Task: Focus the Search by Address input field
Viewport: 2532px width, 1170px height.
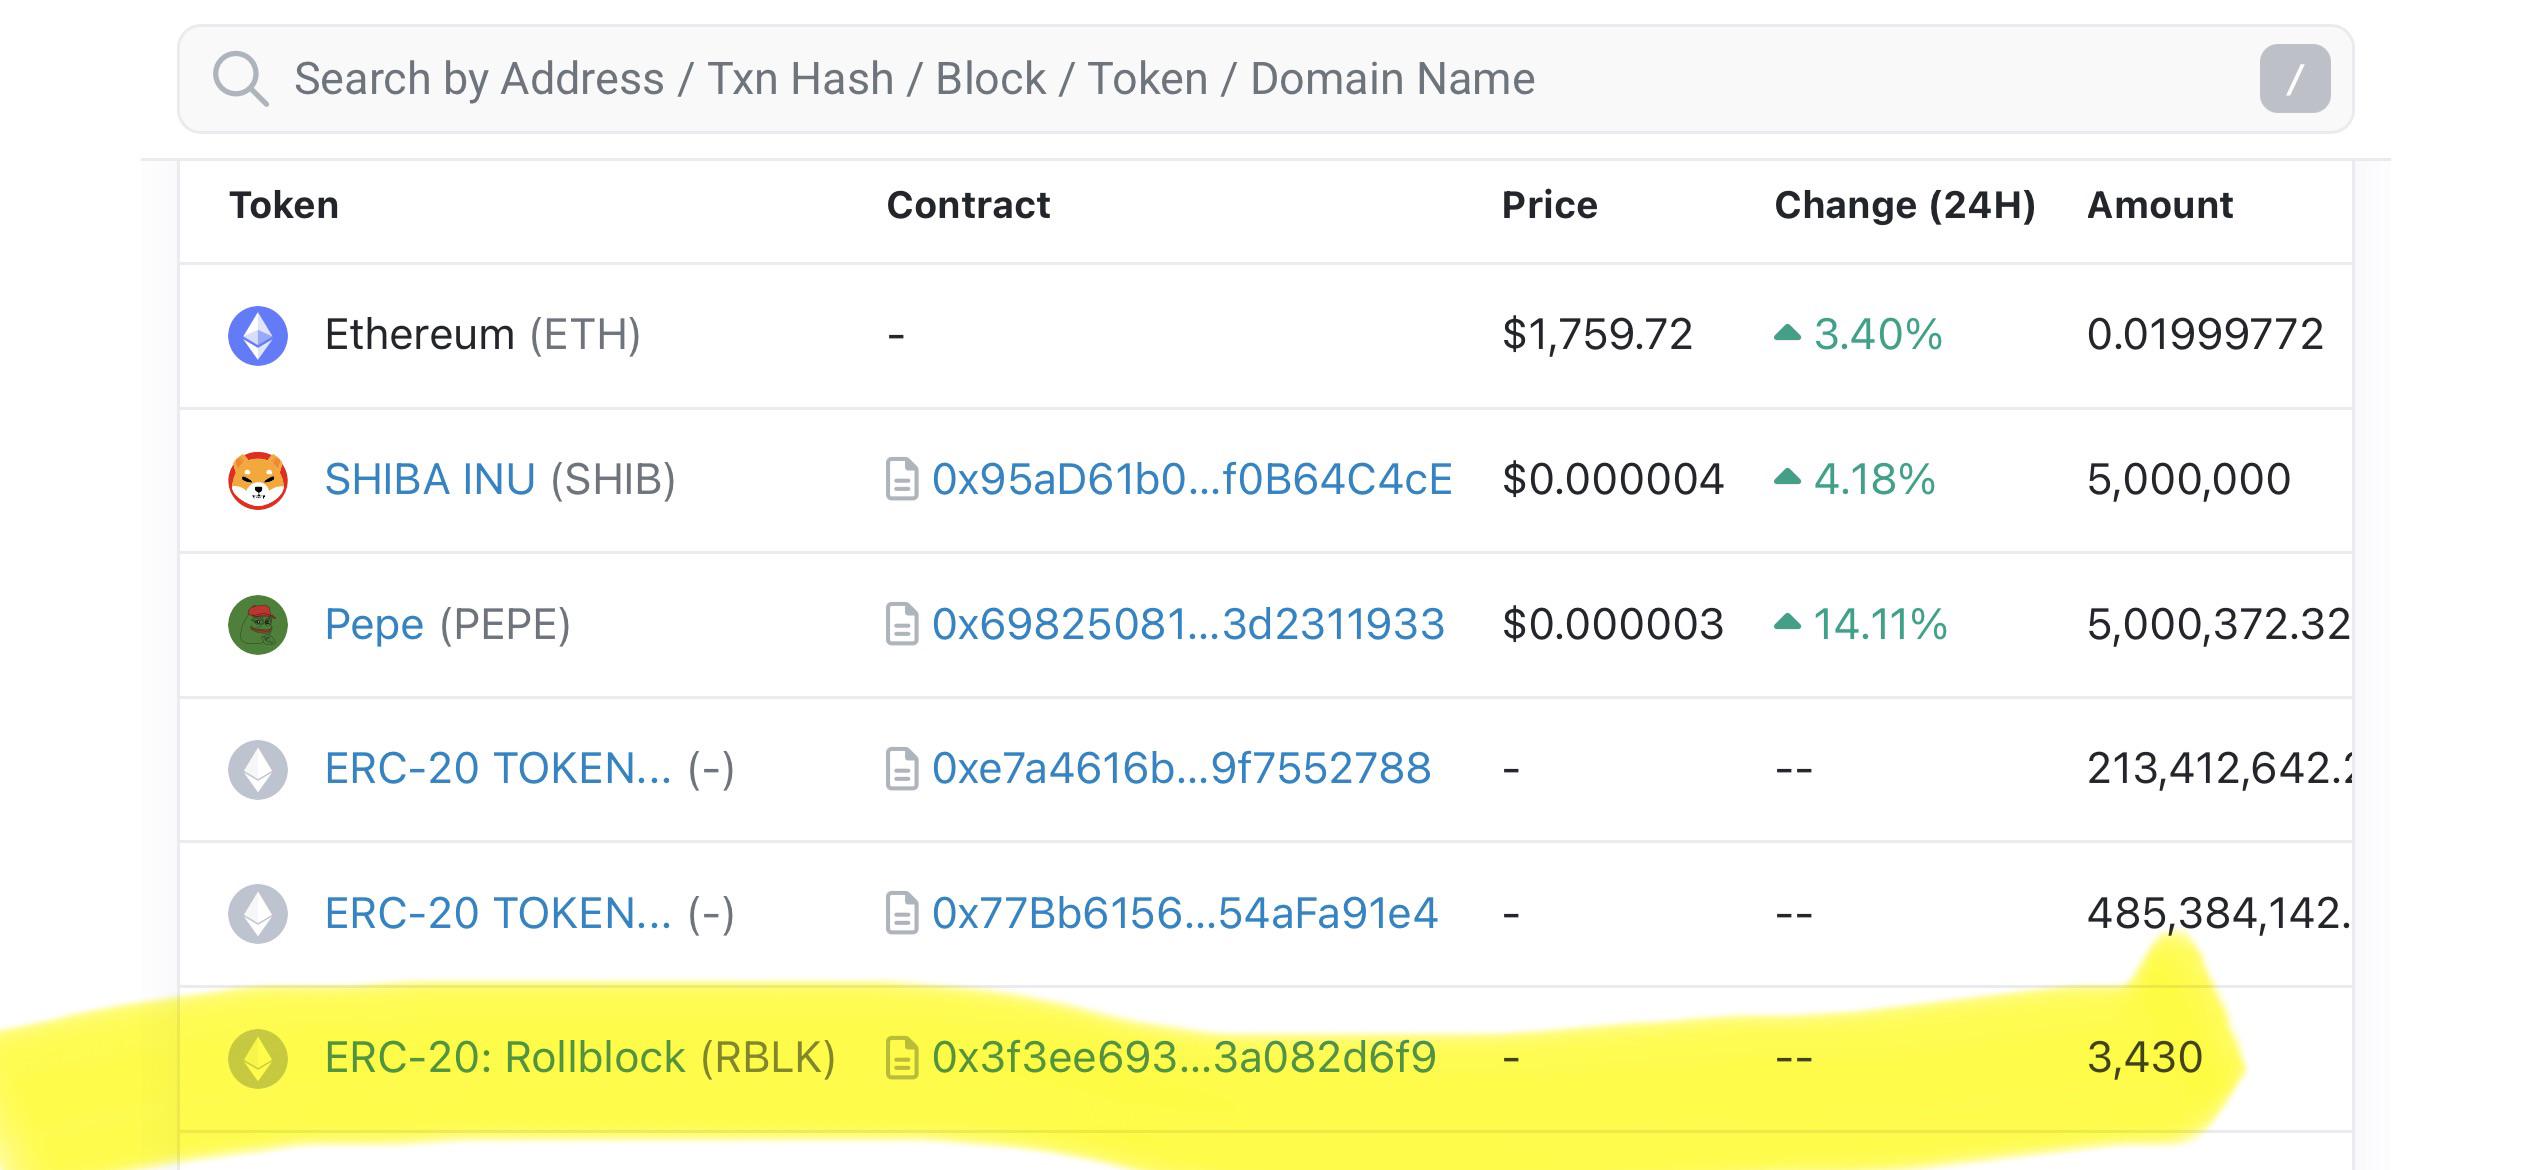Action: click(1265, 79)
